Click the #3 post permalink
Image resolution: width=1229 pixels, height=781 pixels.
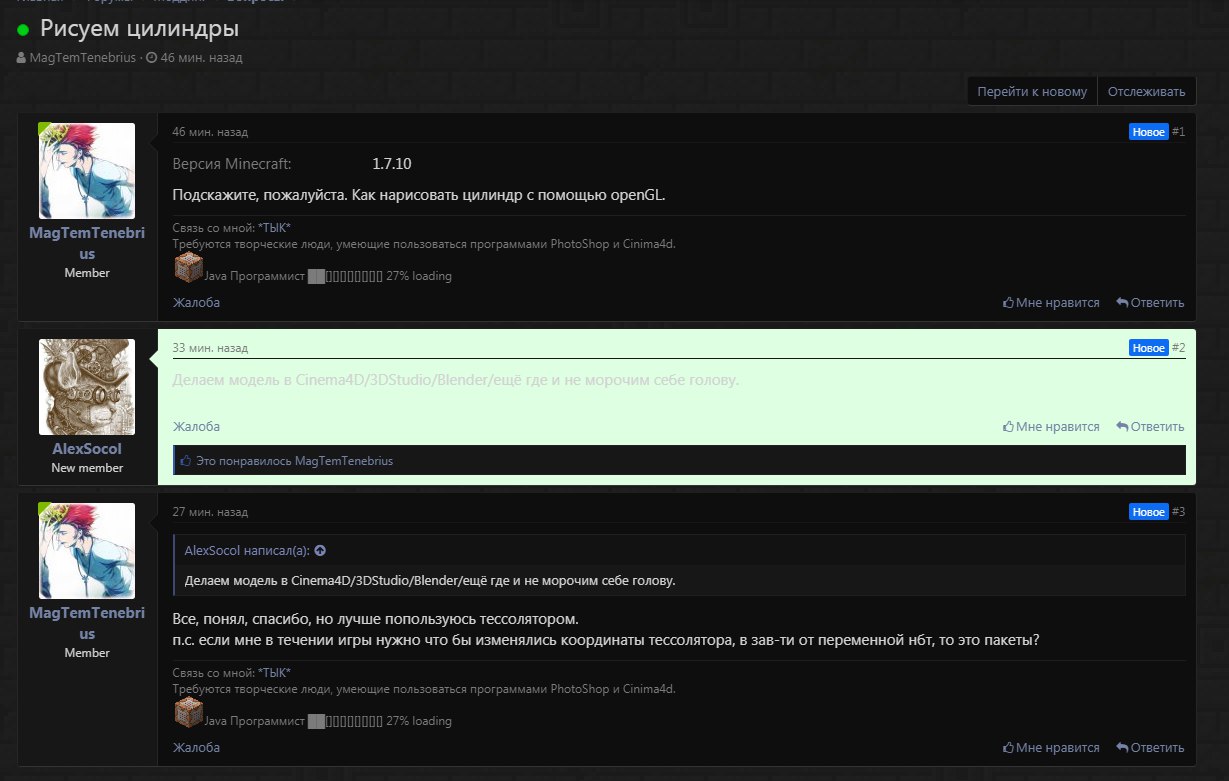pos(1179,512)
